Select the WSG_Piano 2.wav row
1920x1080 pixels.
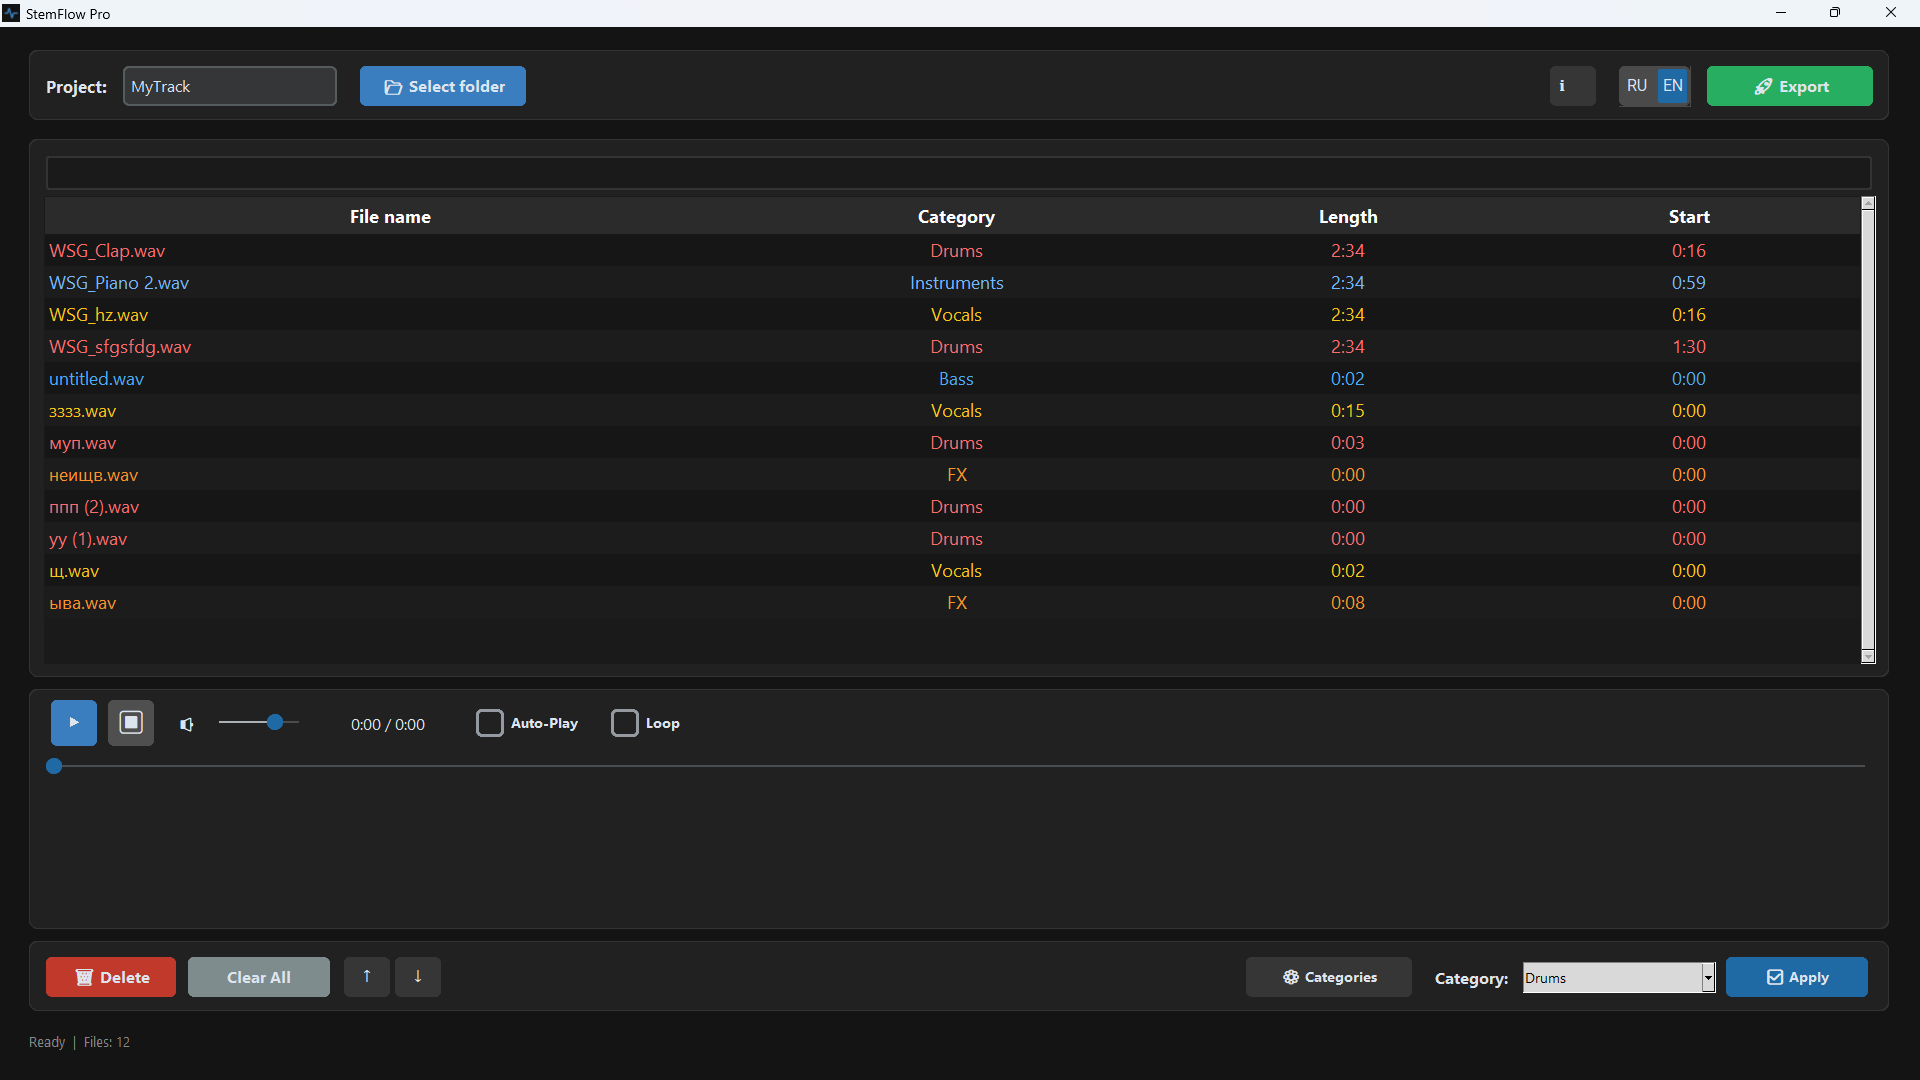click(x=952, y=283)
